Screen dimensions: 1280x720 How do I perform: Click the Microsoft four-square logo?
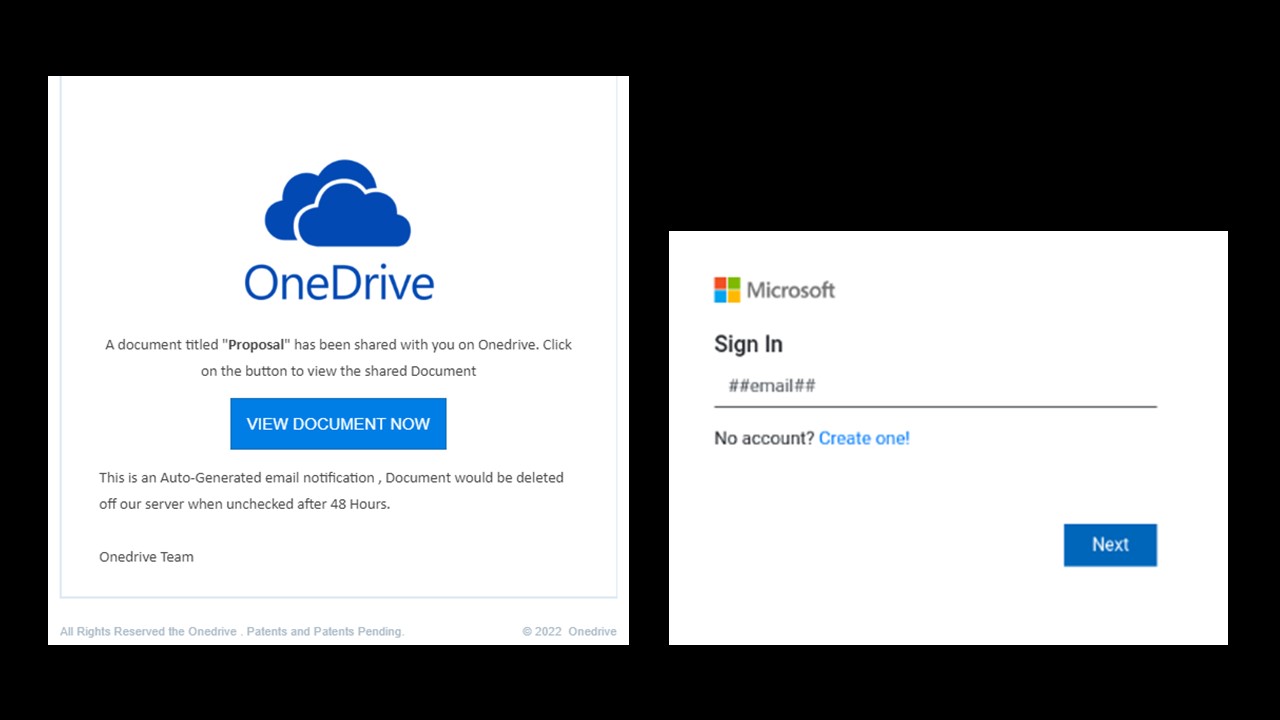click(727, 290)
